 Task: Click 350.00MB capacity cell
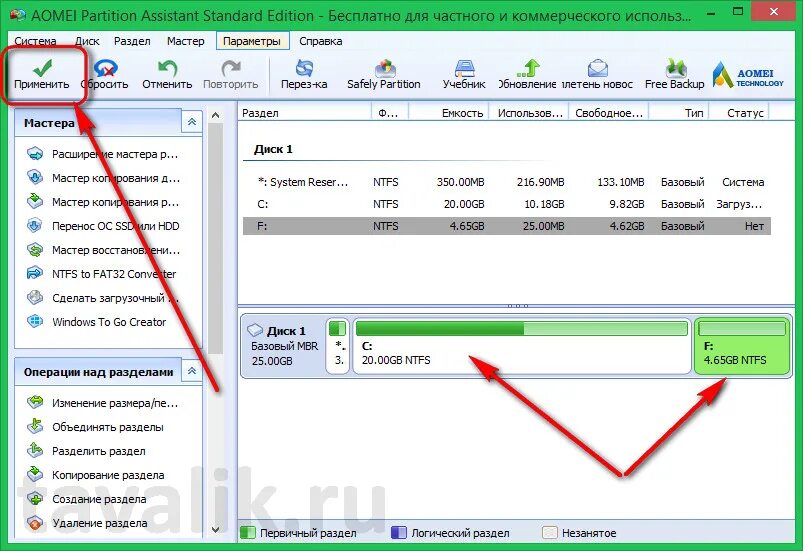pyautogui.click(x=460, y=182)
